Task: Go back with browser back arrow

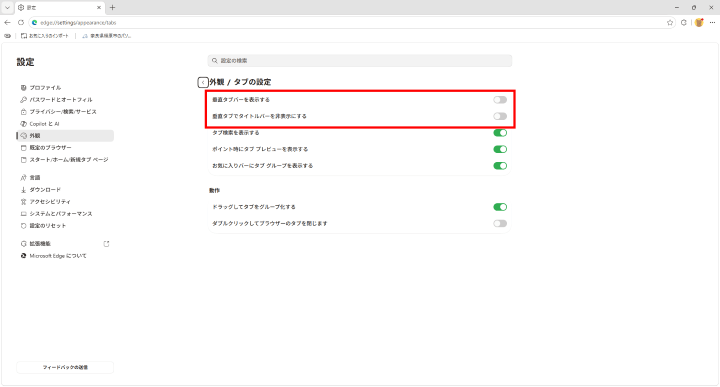Action: click(x=7, y=22)
